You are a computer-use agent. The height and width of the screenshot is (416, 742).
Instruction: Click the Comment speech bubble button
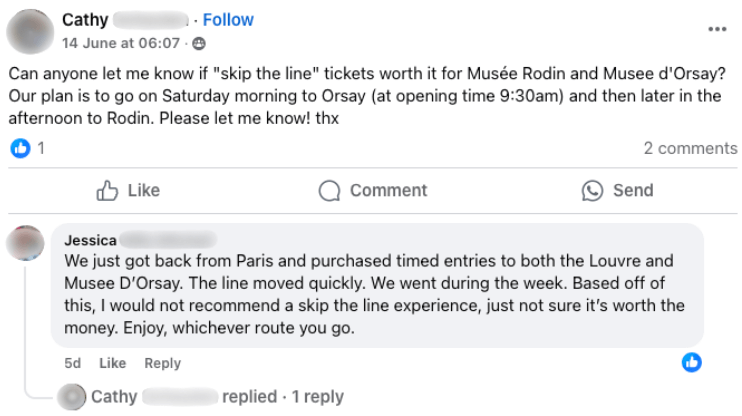372,190
